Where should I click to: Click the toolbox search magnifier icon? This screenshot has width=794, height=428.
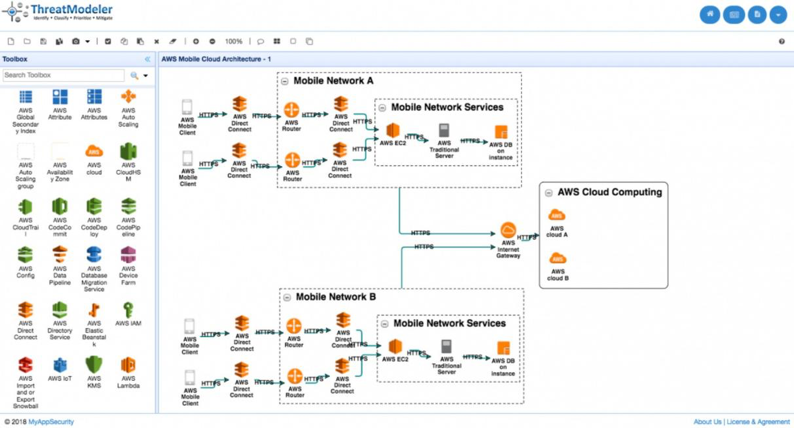pyautogui.click(x=134, y=75)
